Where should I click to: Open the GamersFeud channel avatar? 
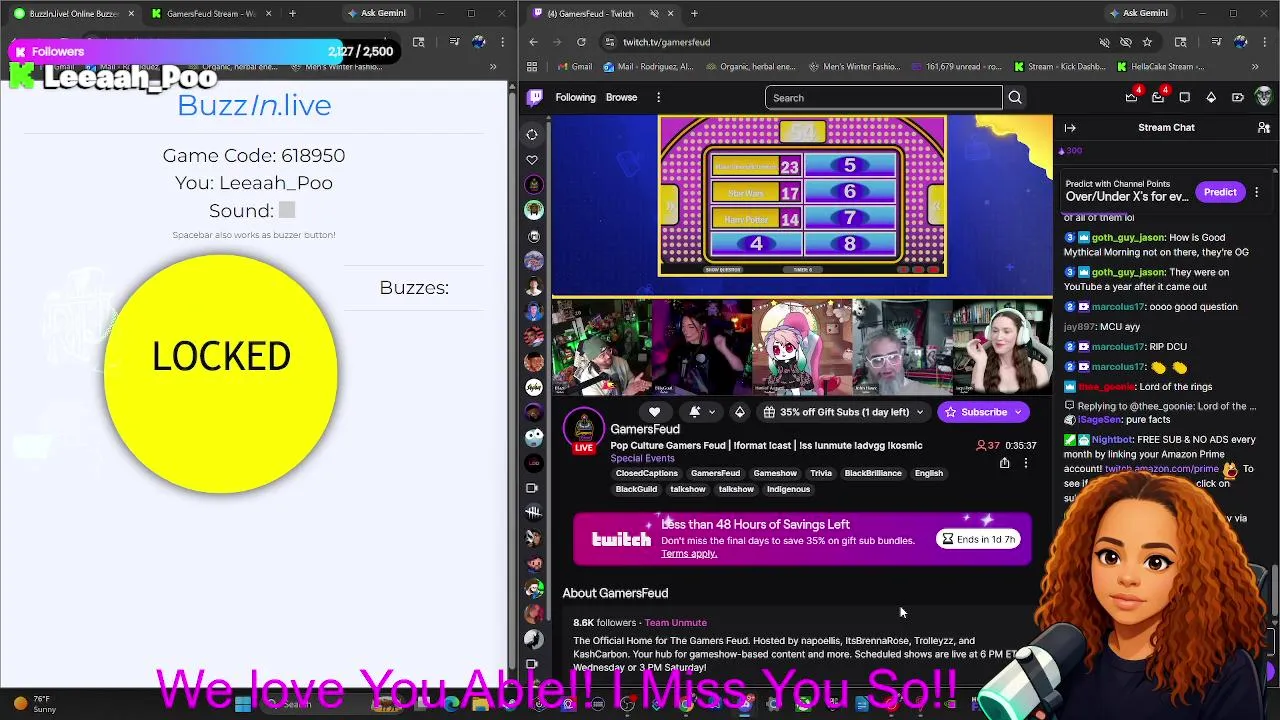point(584,429)
